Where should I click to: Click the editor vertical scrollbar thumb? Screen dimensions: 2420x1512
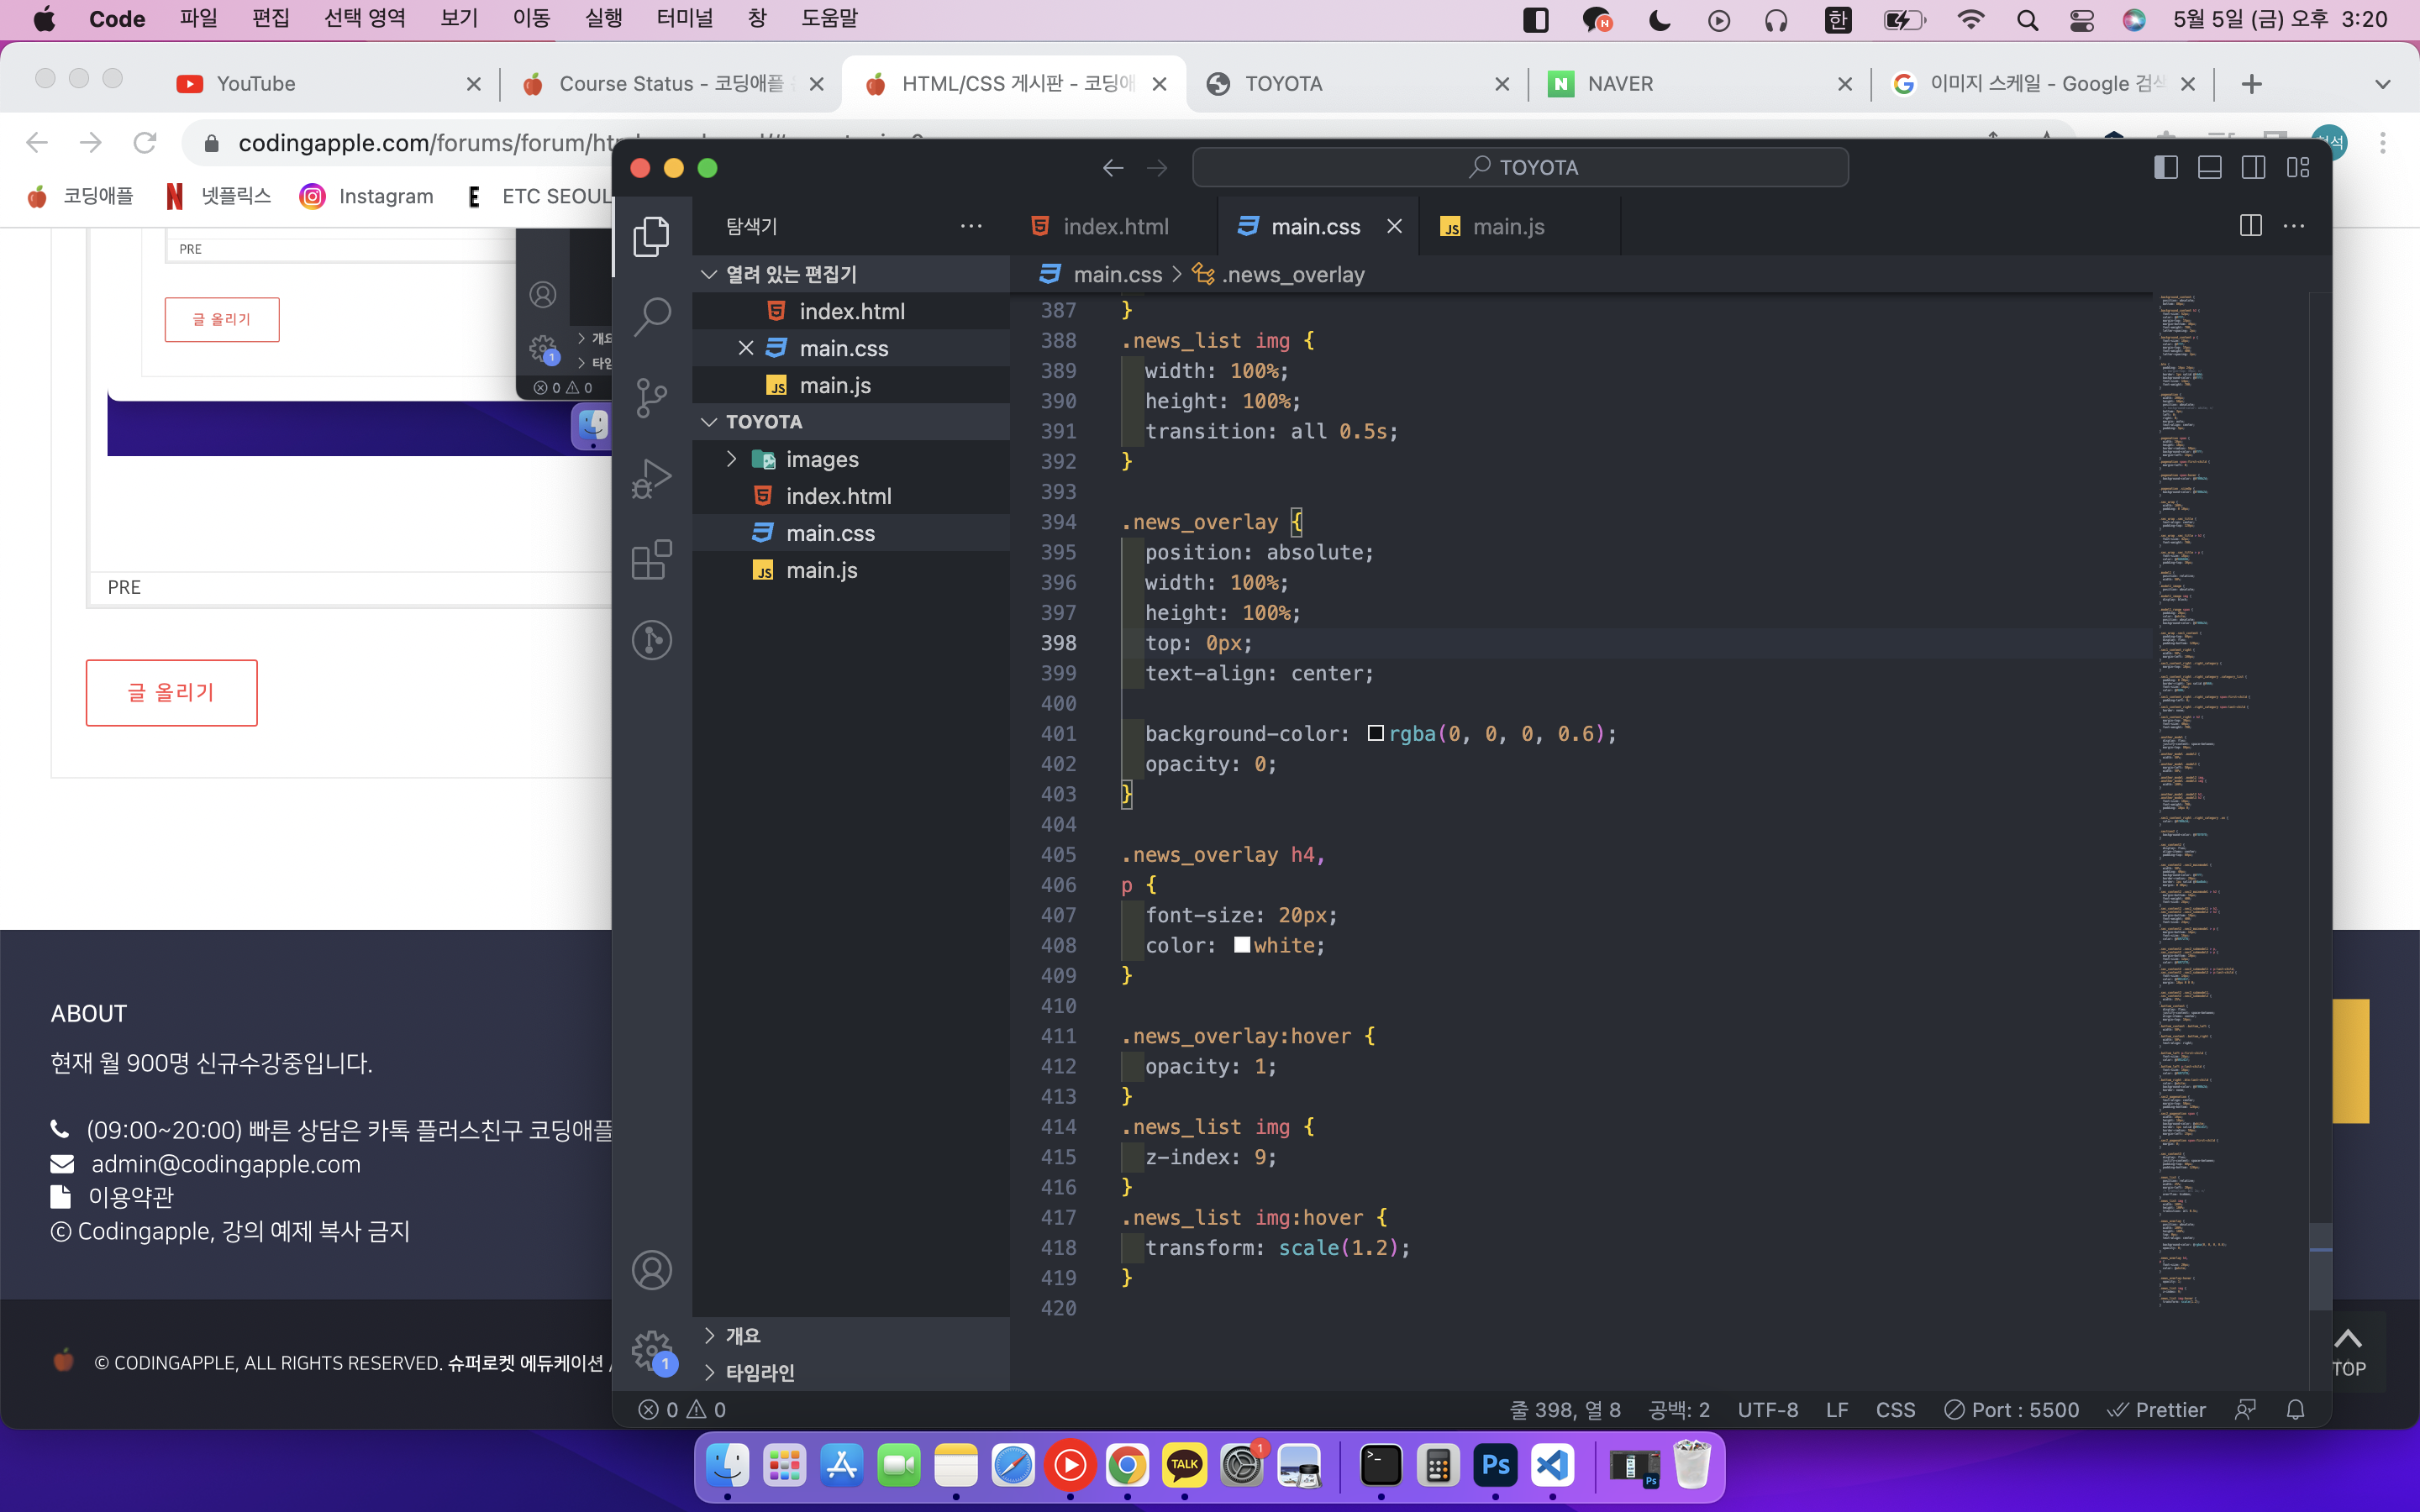pyautogui.click(x=2320, y=1266)
